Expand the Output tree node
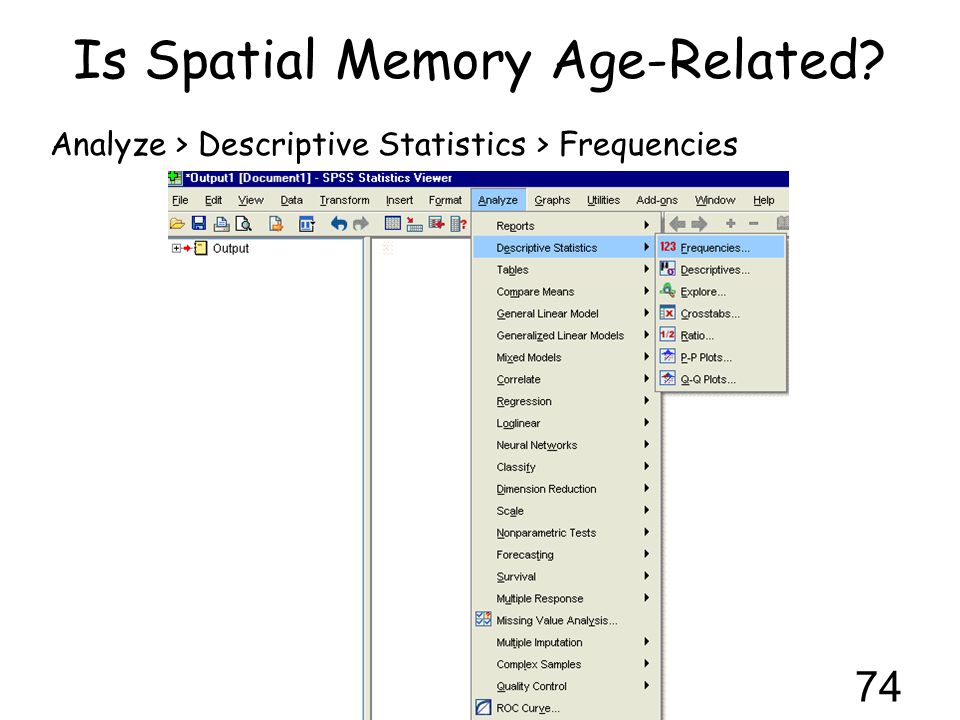 176,249
